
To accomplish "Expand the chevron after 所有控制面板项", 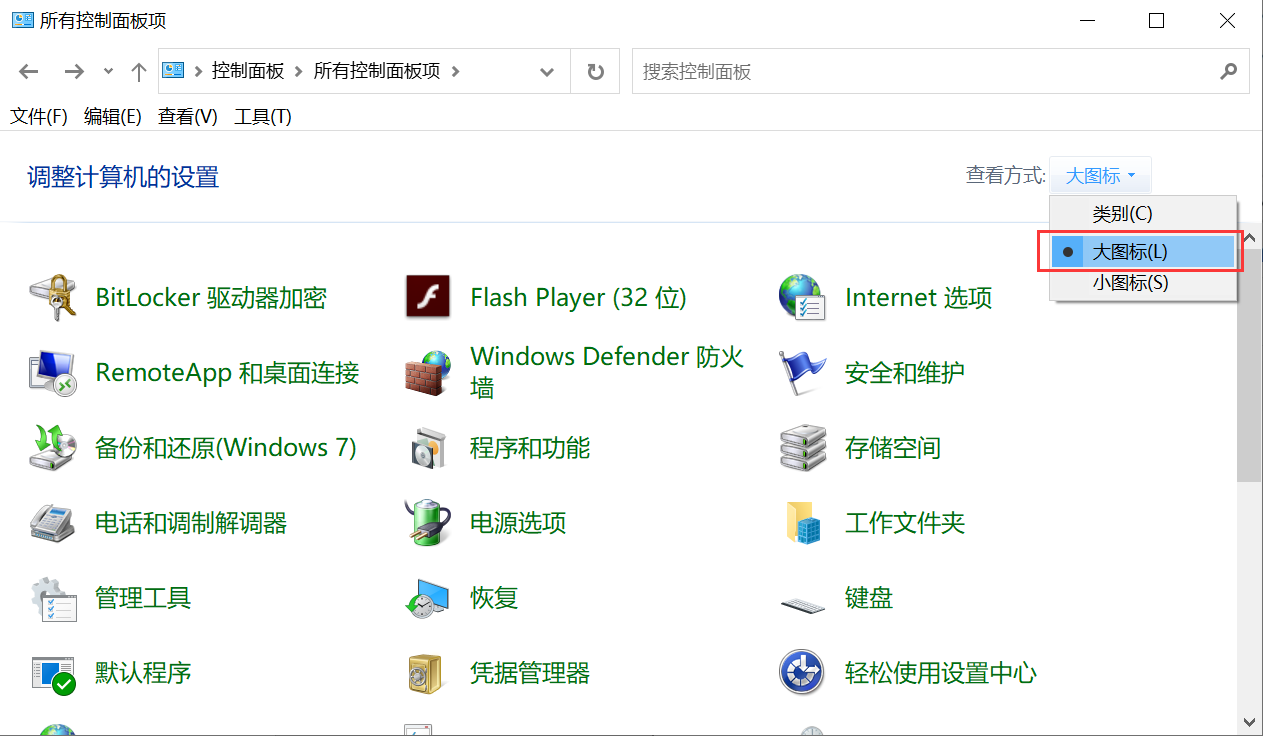I will coord(456,71).
